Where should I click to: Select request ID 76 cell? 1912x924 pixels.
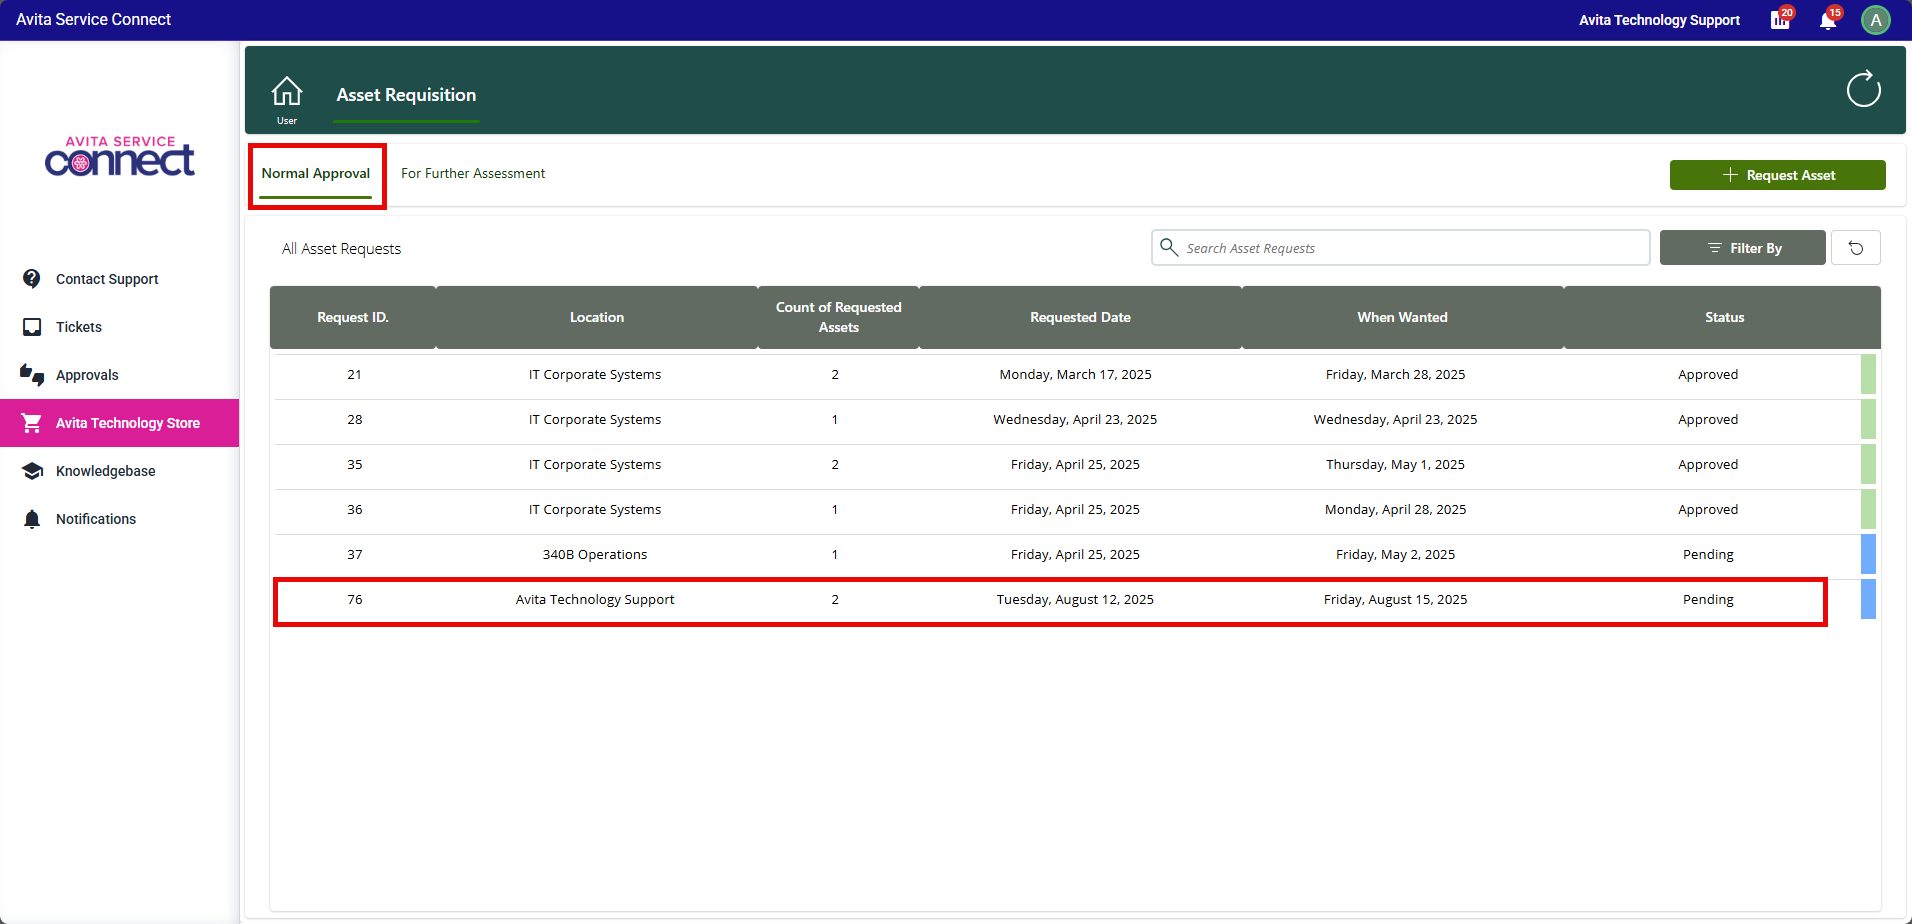tap(355, 599)
